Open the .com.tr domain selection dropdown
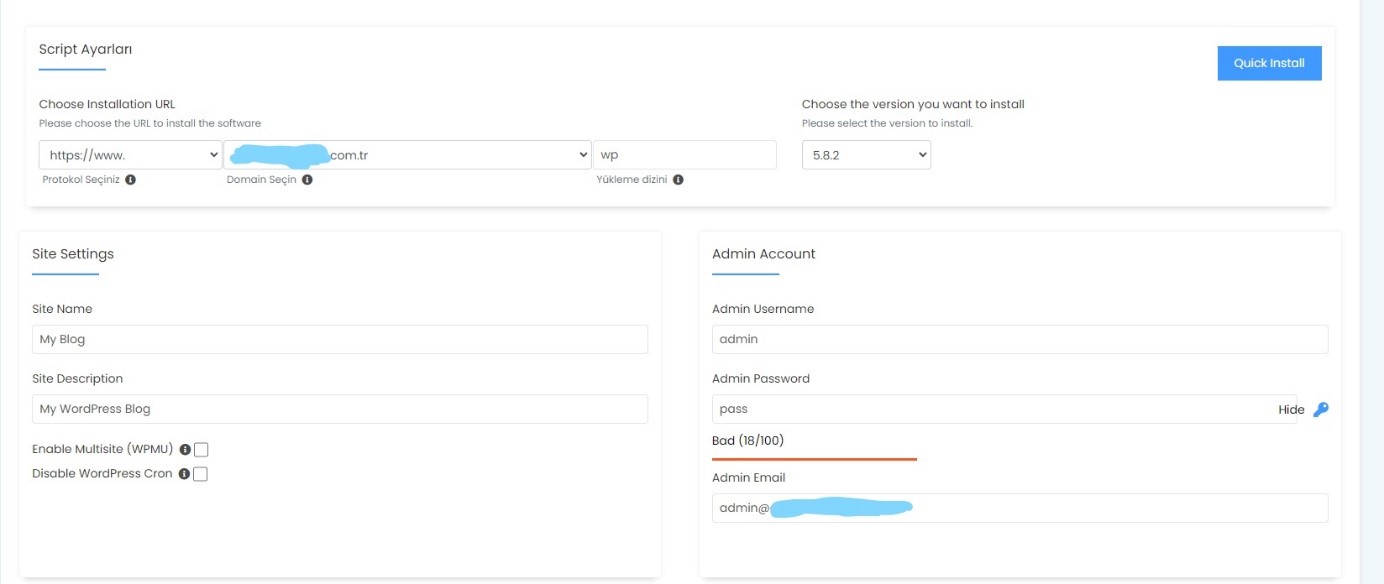Image resolution: width=1384 pixels, height=584 pixels. tap(408, 155)
